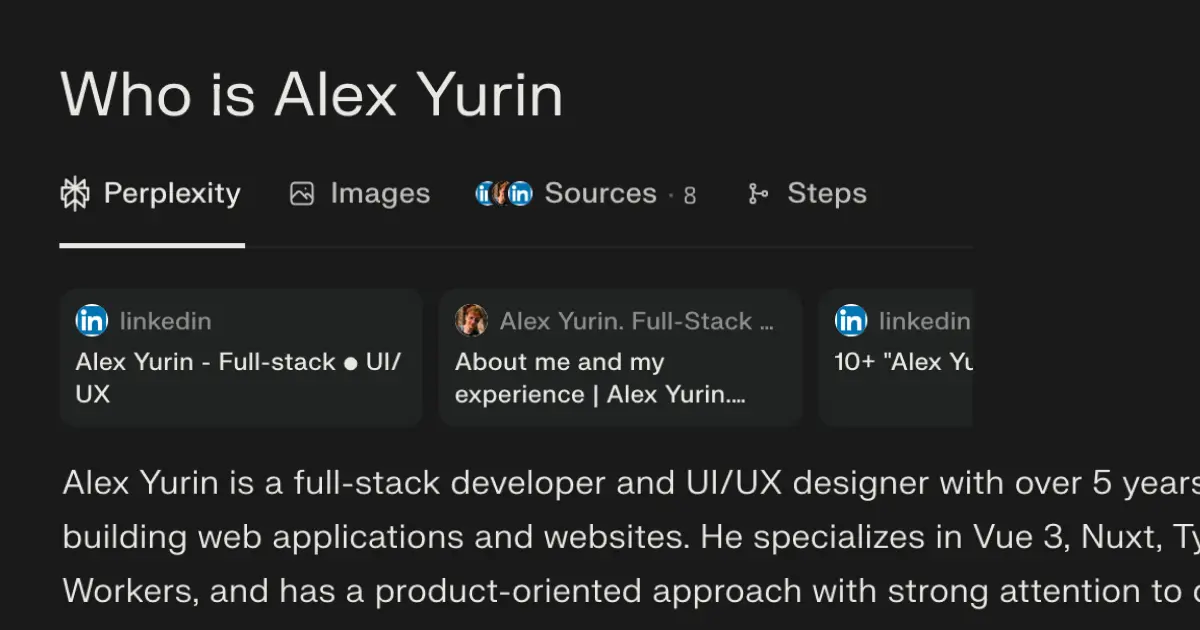The height and width of the screenshot is (630, 1200).
Task: Click the Perplexity logo icon in the tab row
Action: (75, 194)
